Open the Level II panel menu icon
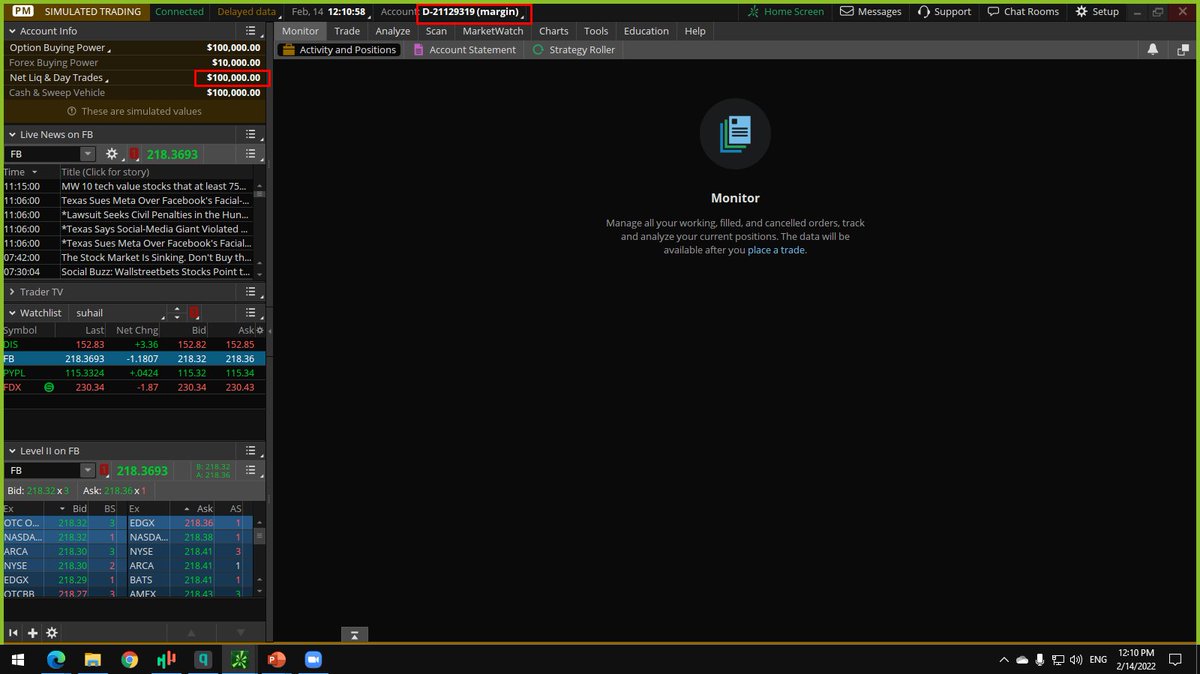1200x674 pixels. 251,451
